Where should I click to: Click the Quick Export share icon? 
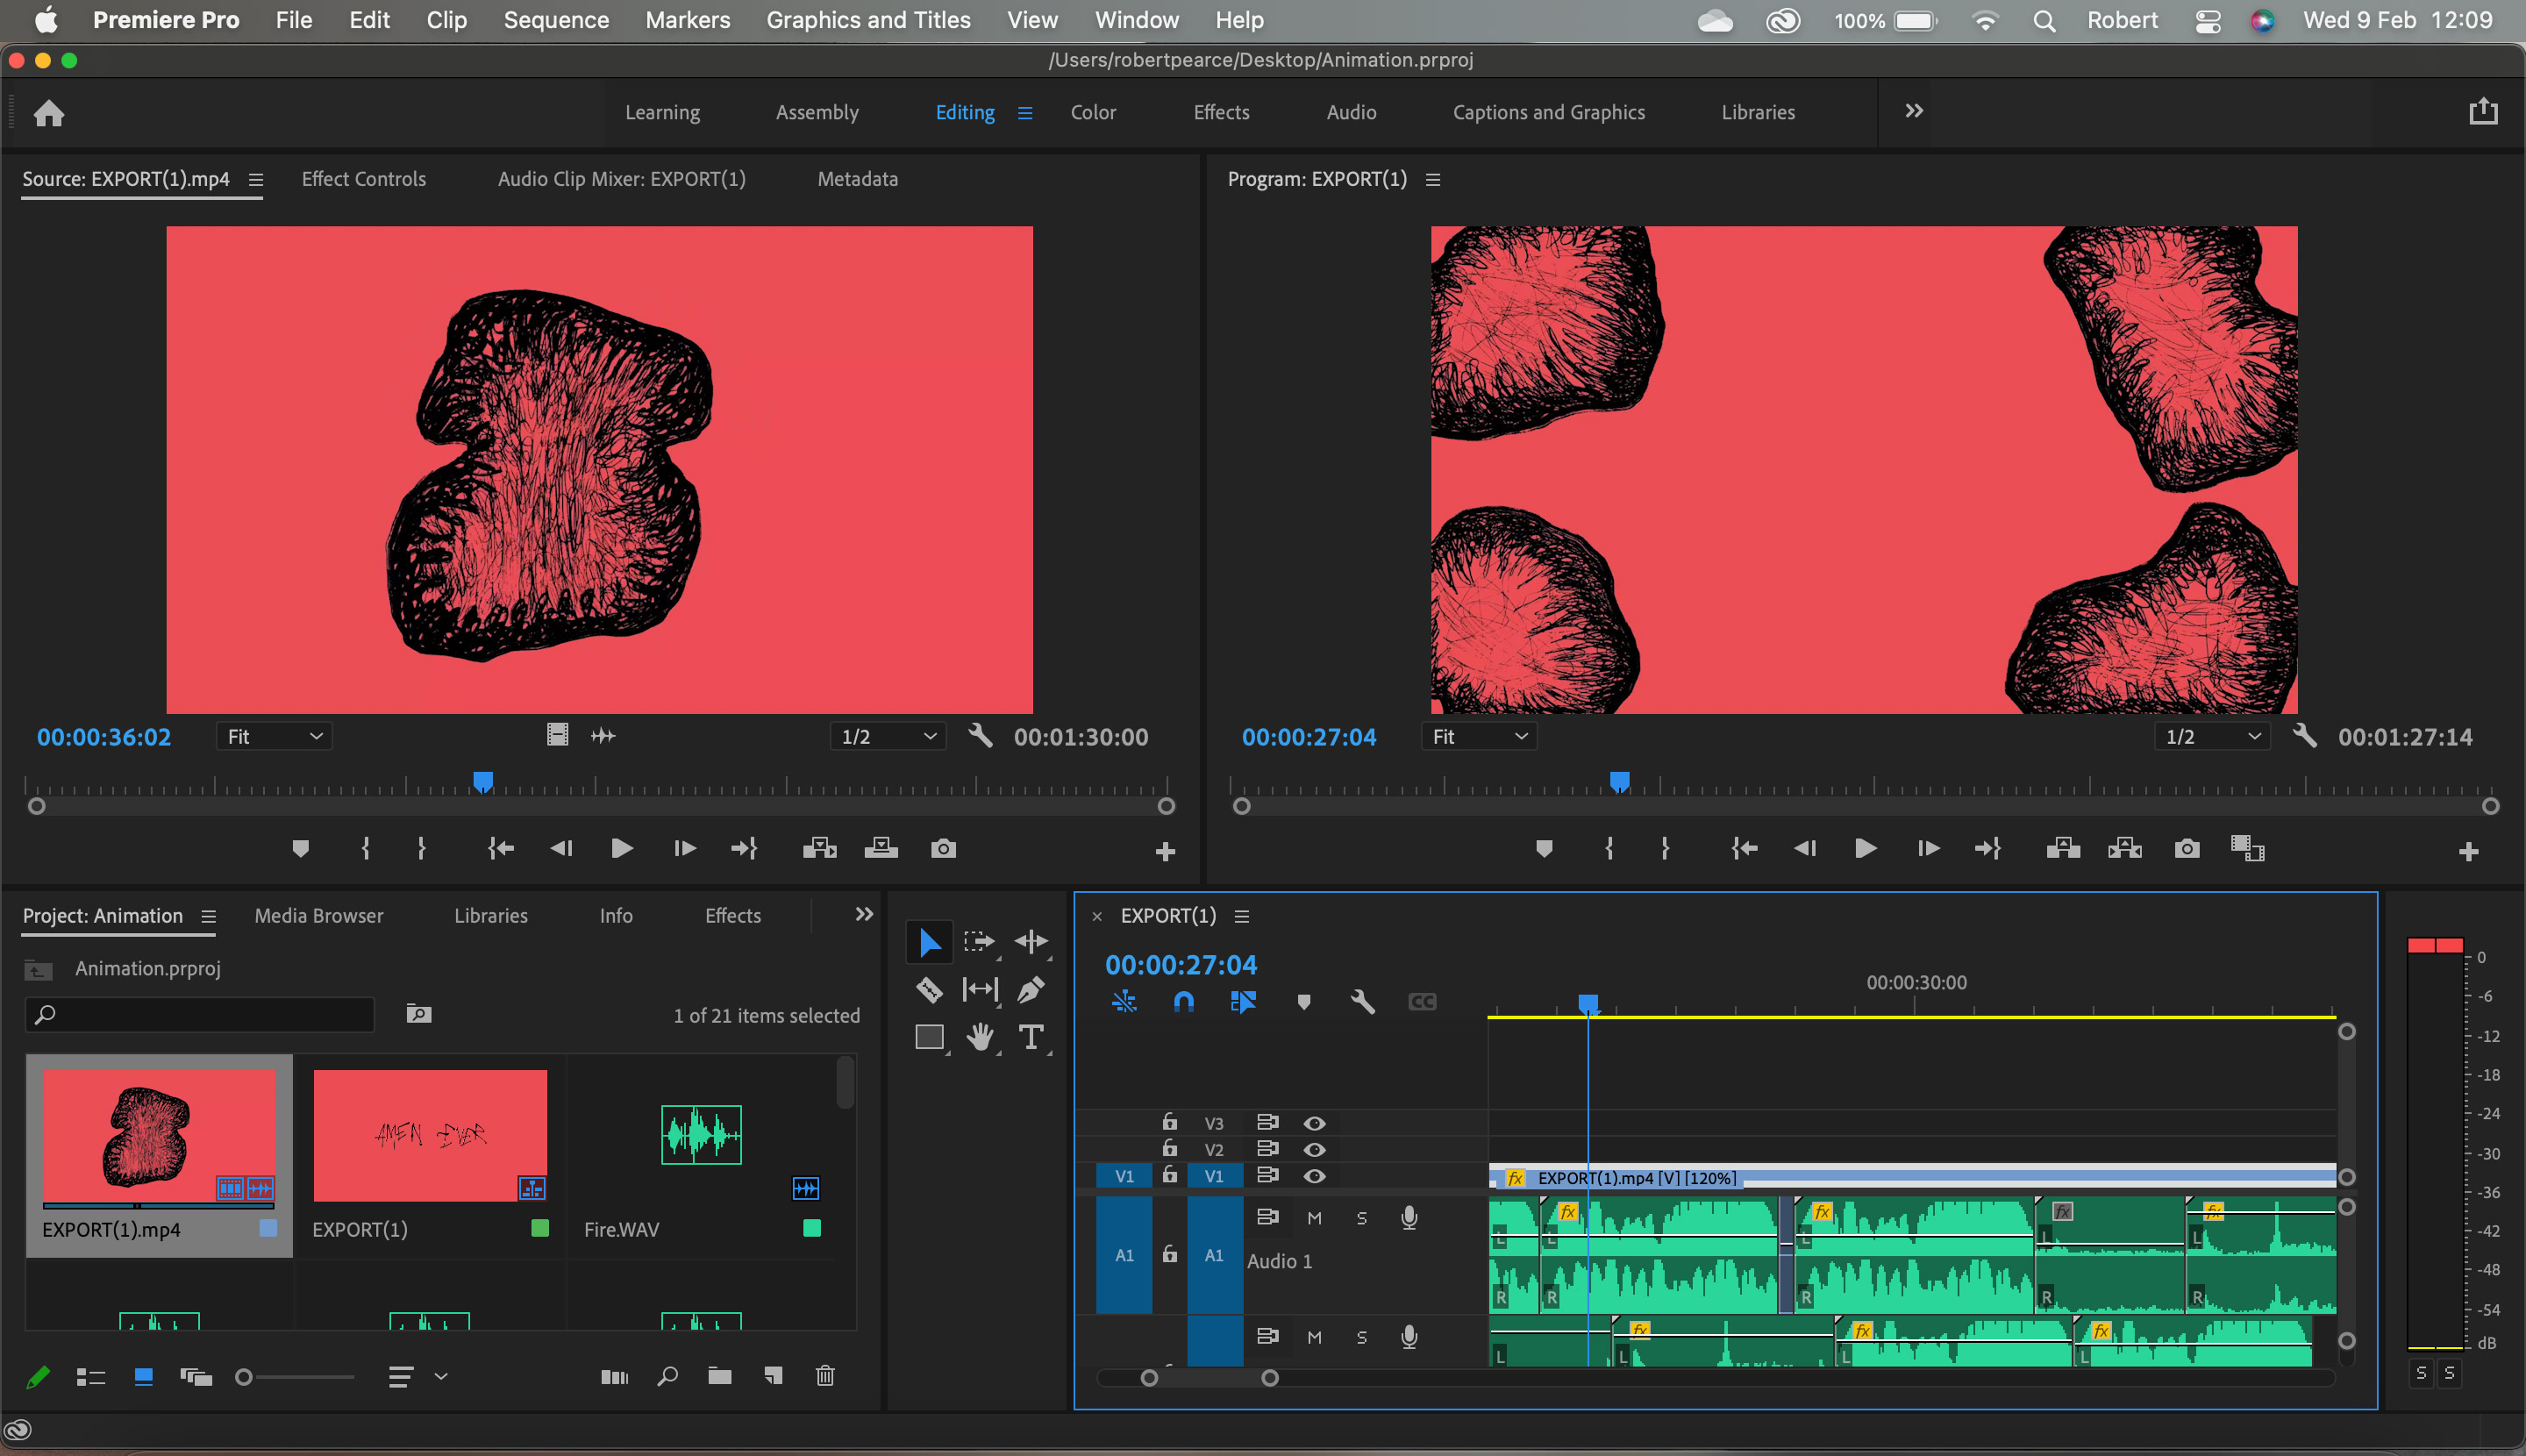[x=2482, y=111]
